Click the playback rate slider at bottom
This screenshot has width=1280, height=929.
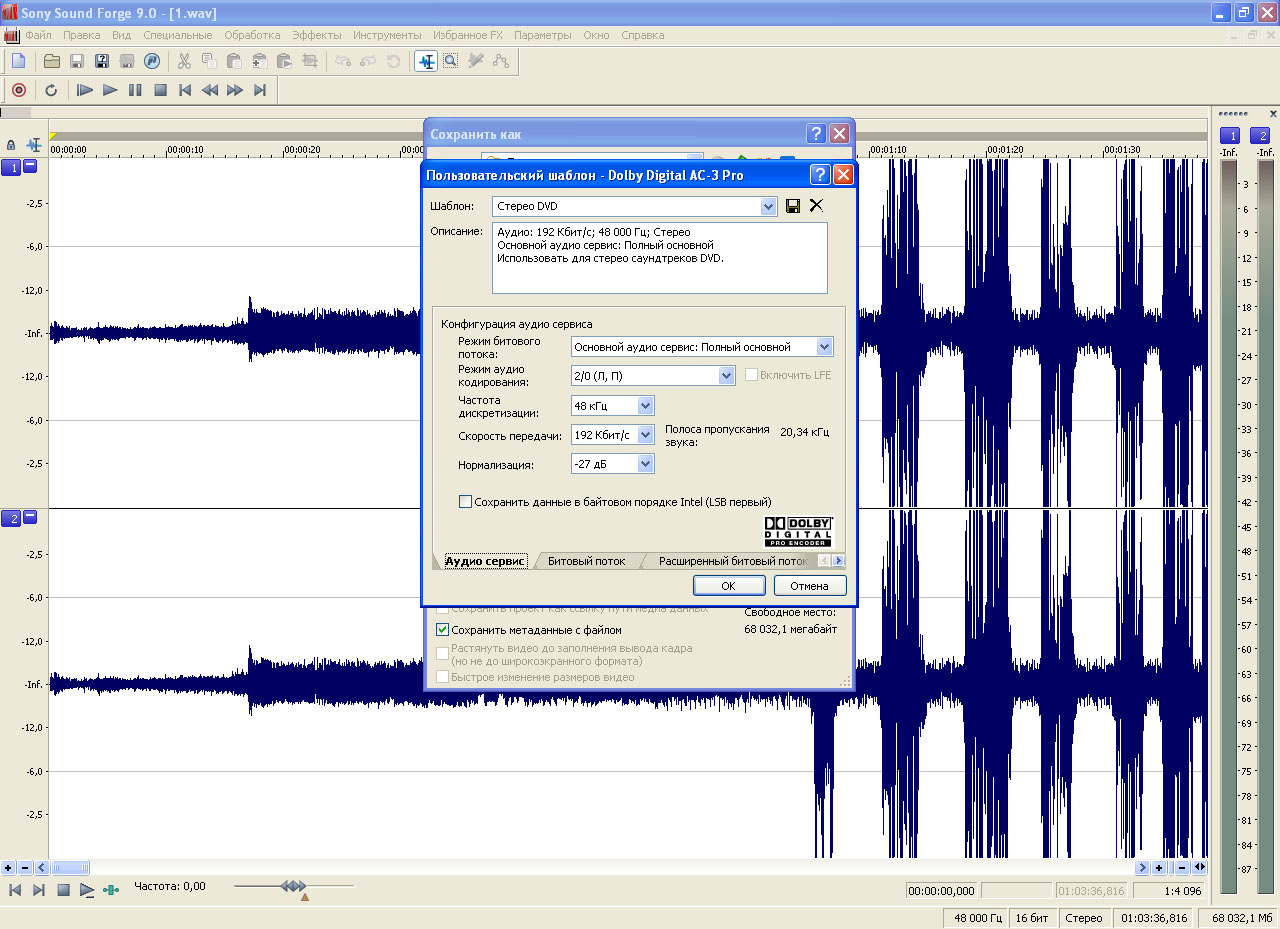tap(293, 886)
